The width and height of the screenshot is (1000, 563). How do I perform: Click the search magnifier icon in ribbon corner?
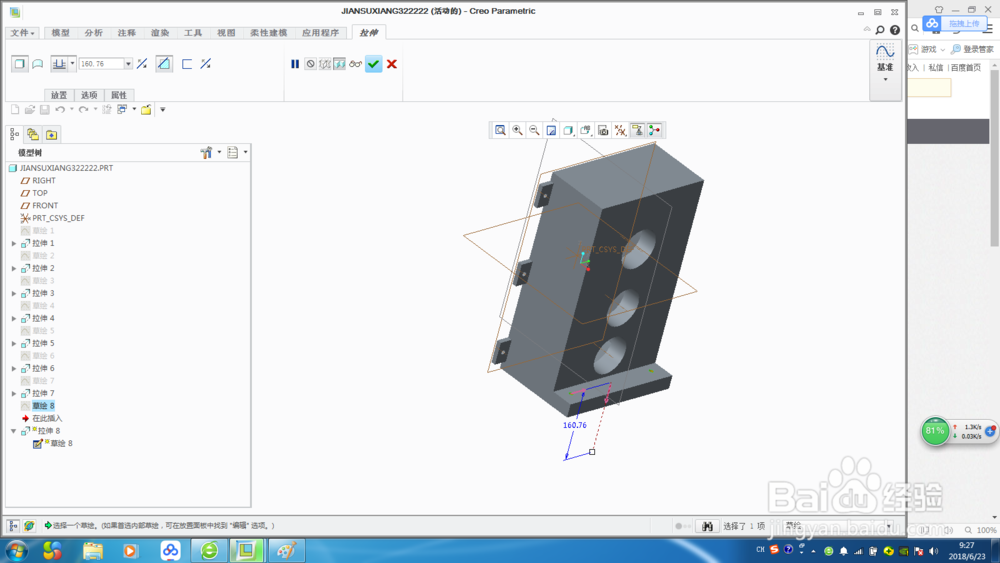click(x=880, y=30)
